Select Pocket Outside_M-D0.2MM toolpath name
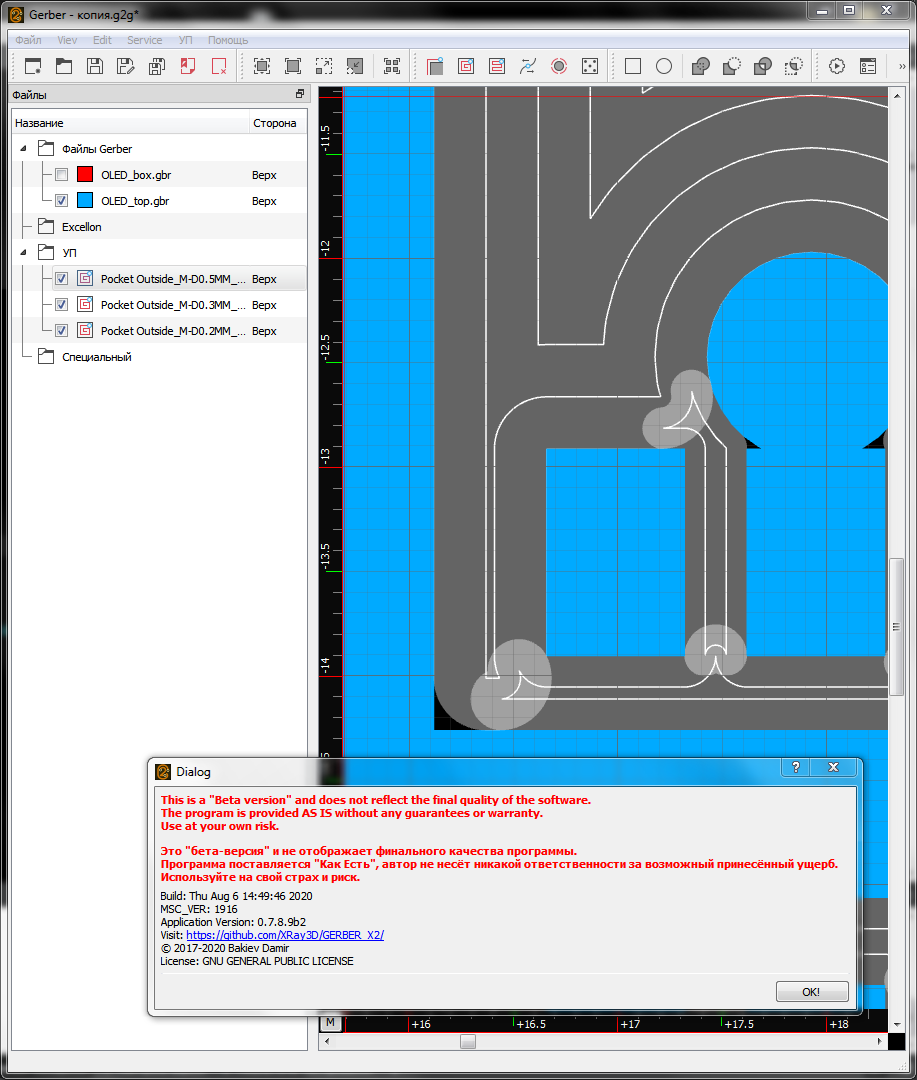Screen dimensions: 917x1080 point(173,331)
